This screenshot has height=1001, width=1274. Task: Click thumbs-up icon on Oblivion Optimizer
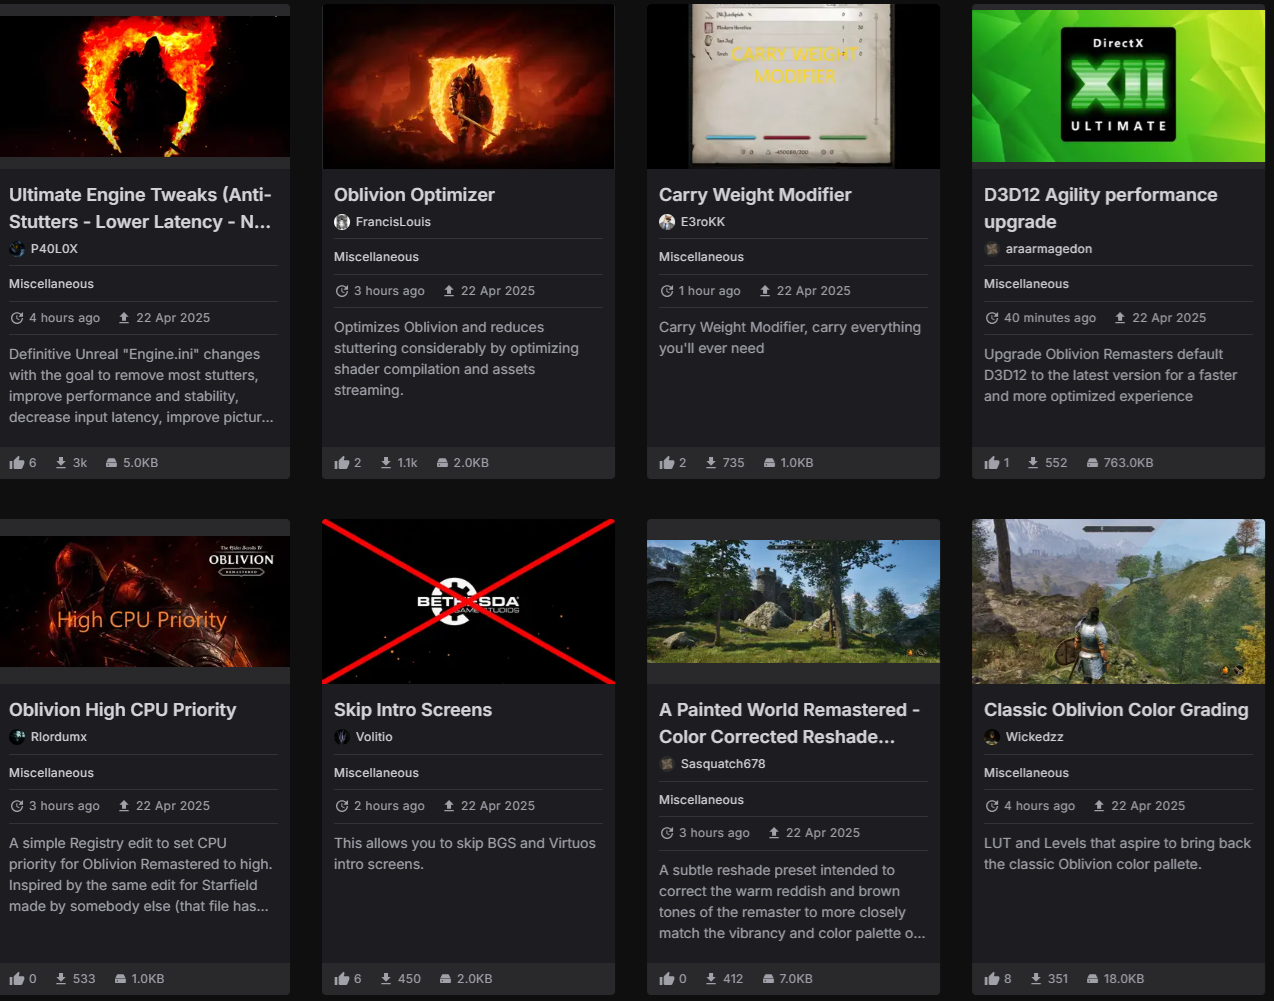coord(342,463)
